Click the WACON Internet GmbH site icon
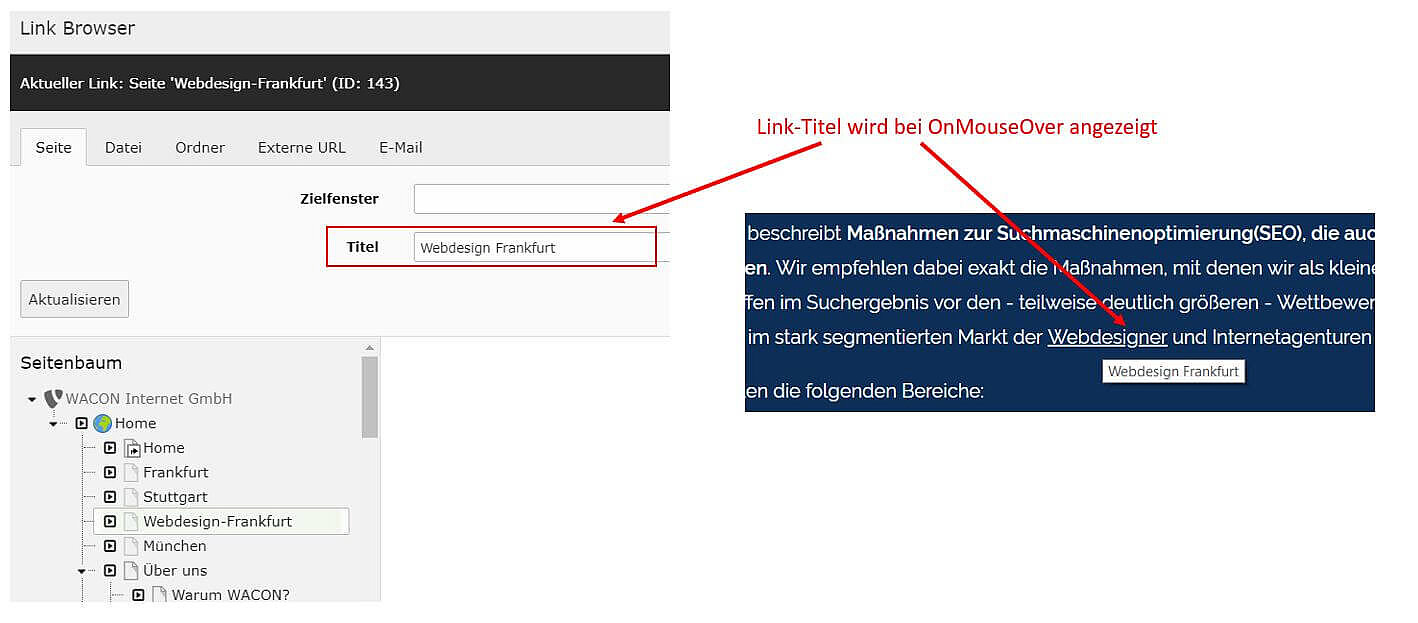 (53, 398)
